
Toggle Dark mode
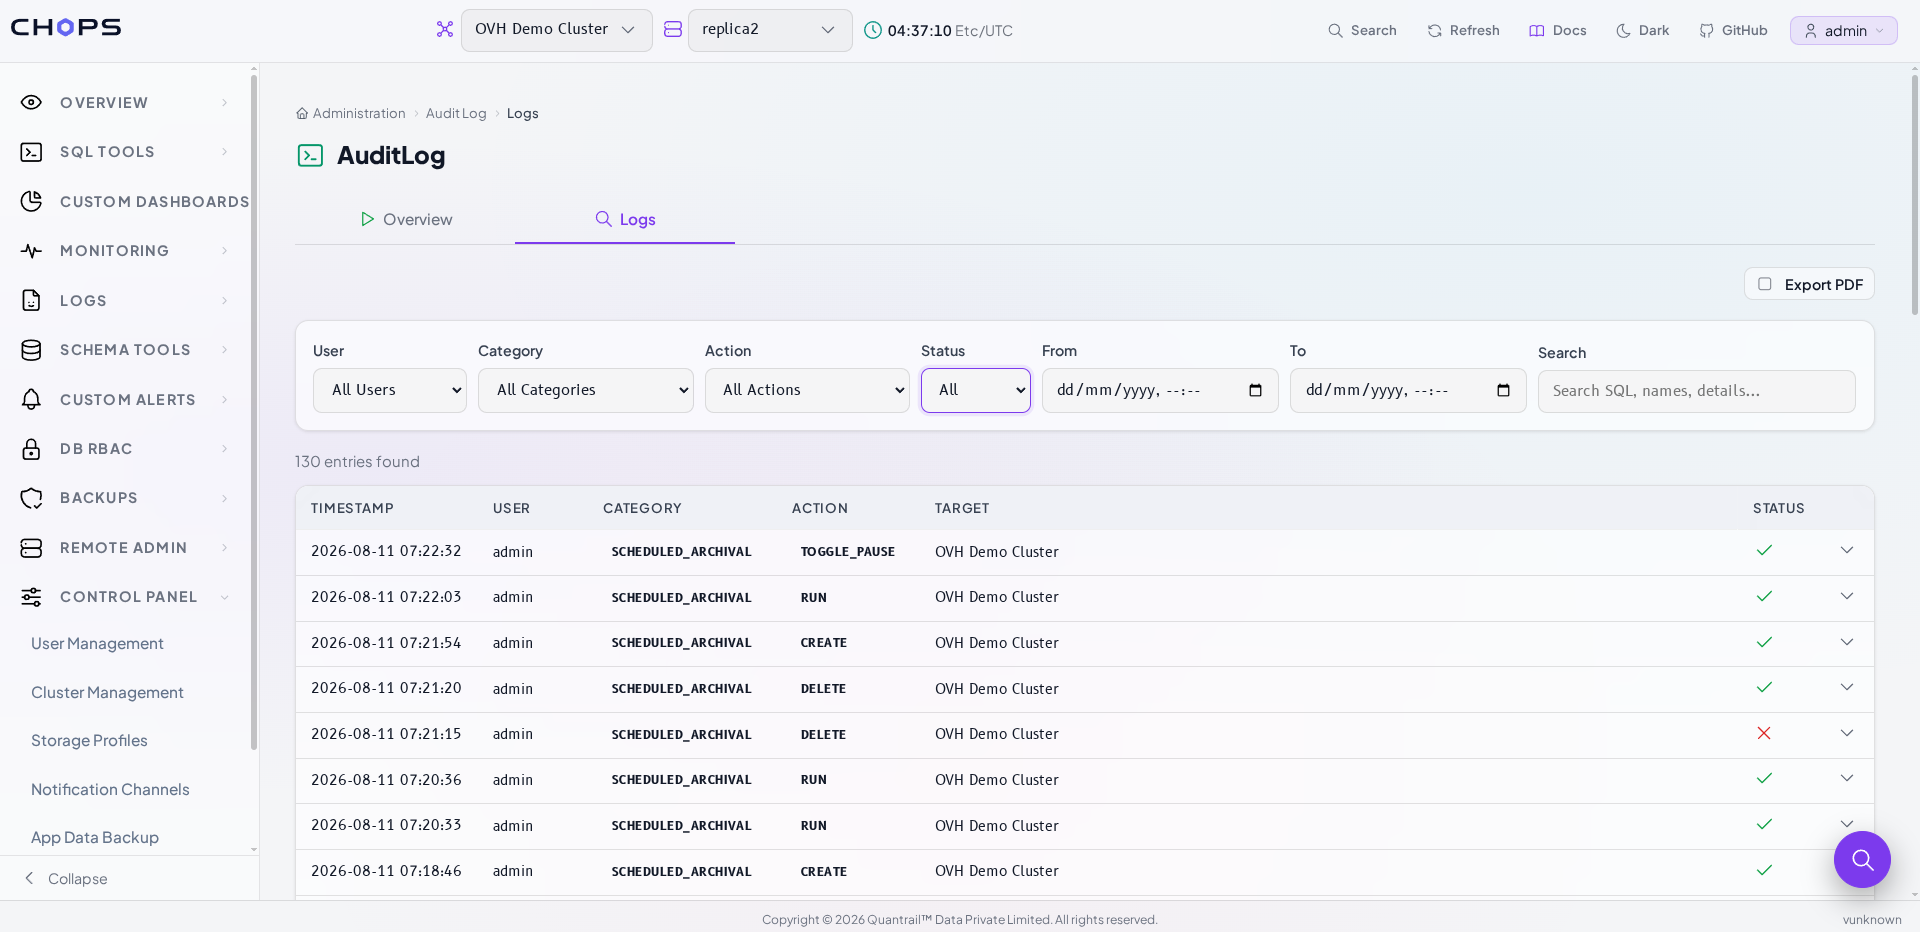coord(1642,30)
